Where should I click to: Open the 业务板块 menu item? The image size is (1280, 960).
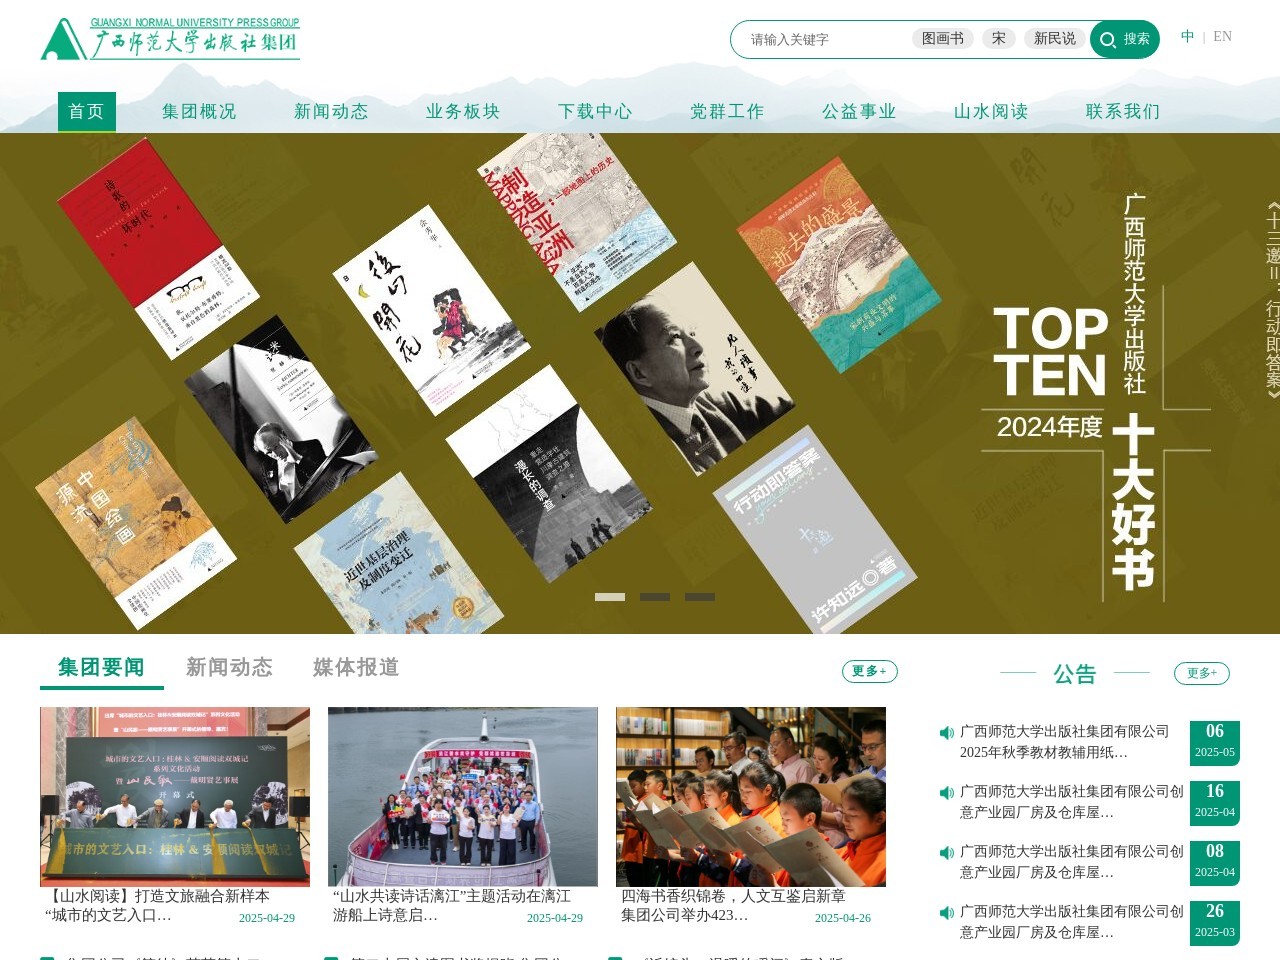coord(463,112)
